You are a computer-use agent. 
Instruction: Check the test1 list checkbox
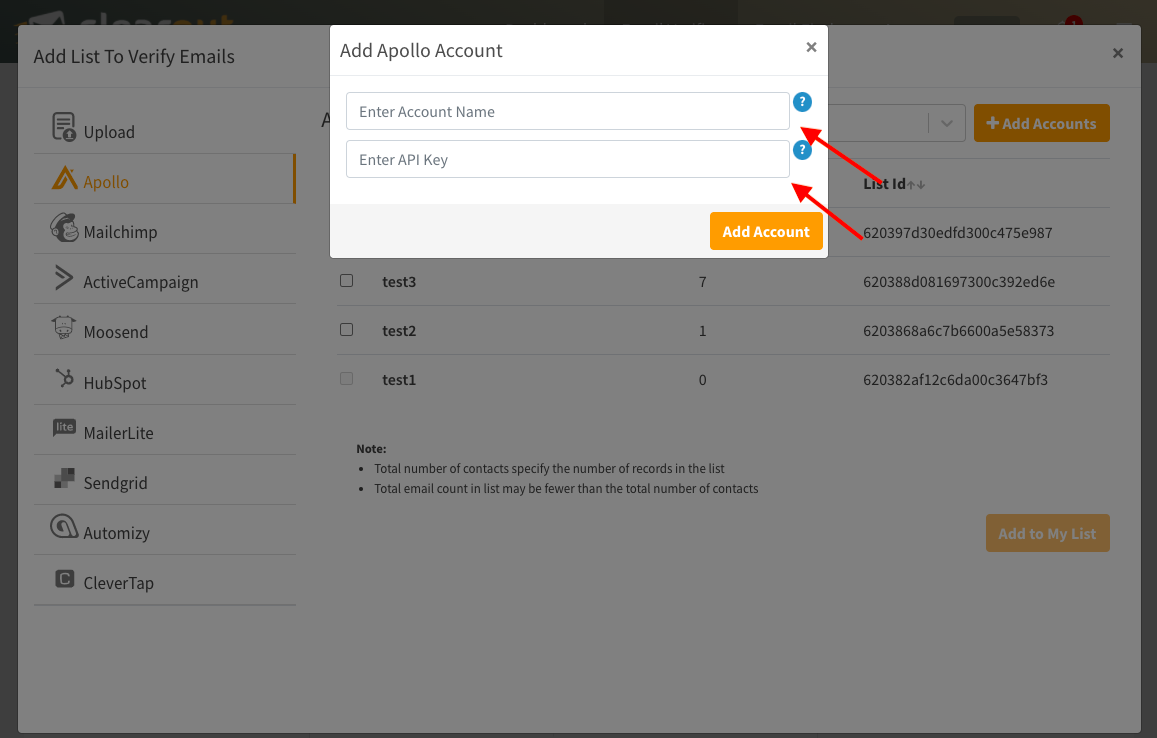[346, 379]
